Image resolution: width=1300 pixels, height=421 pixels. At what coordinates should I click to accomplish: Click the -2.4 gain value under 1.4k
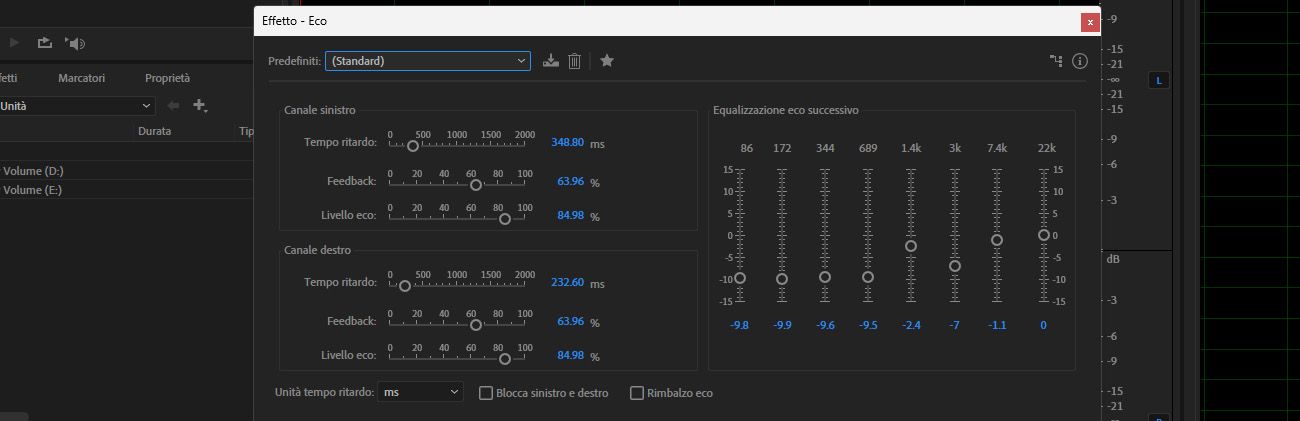pyautogui.click(x=911, y=325)
